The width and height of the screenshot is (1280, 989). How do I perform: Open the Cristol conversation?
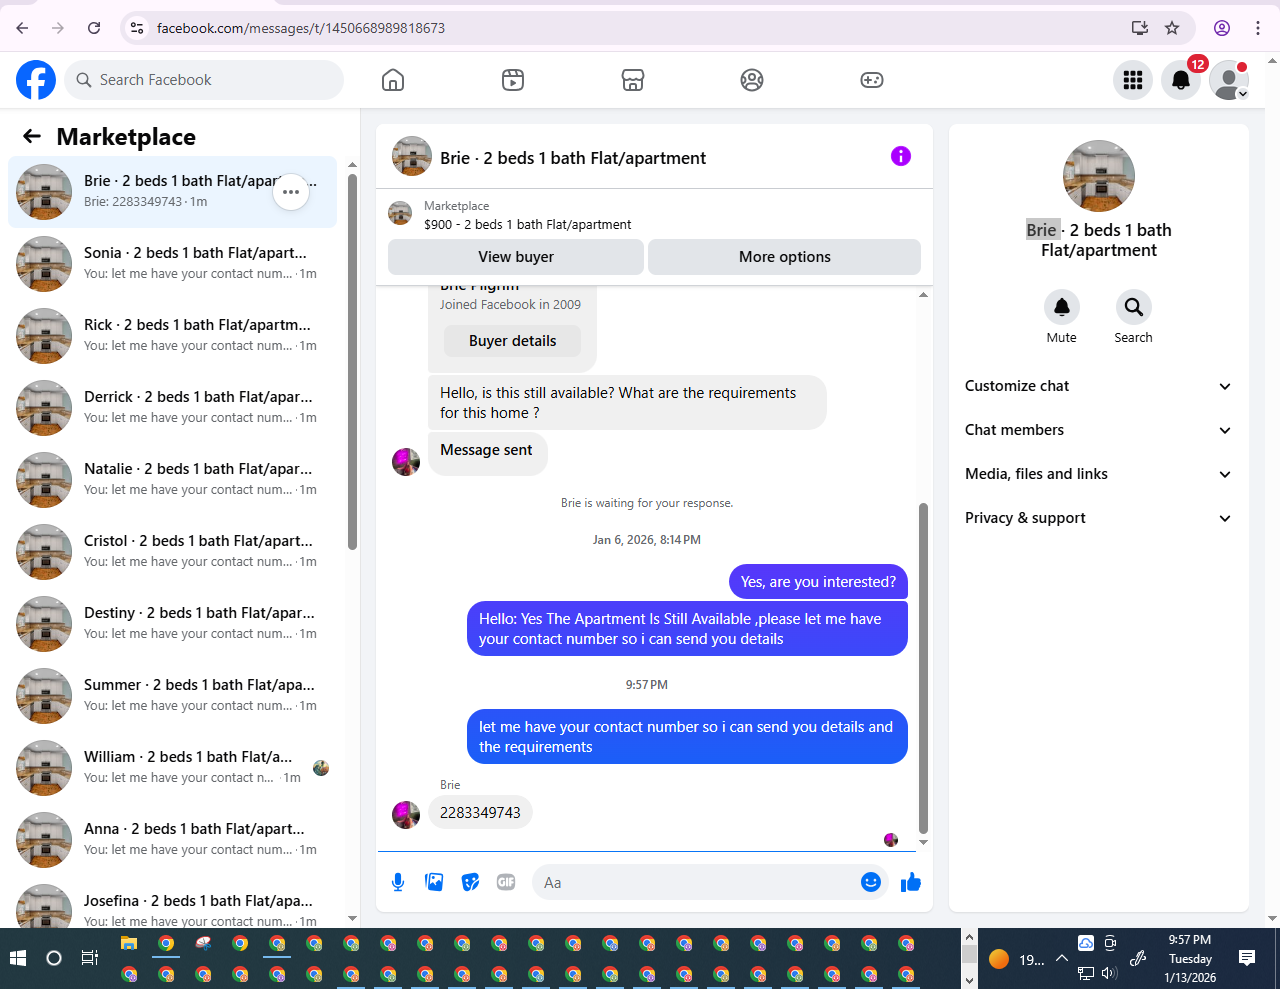click(172, 552)
